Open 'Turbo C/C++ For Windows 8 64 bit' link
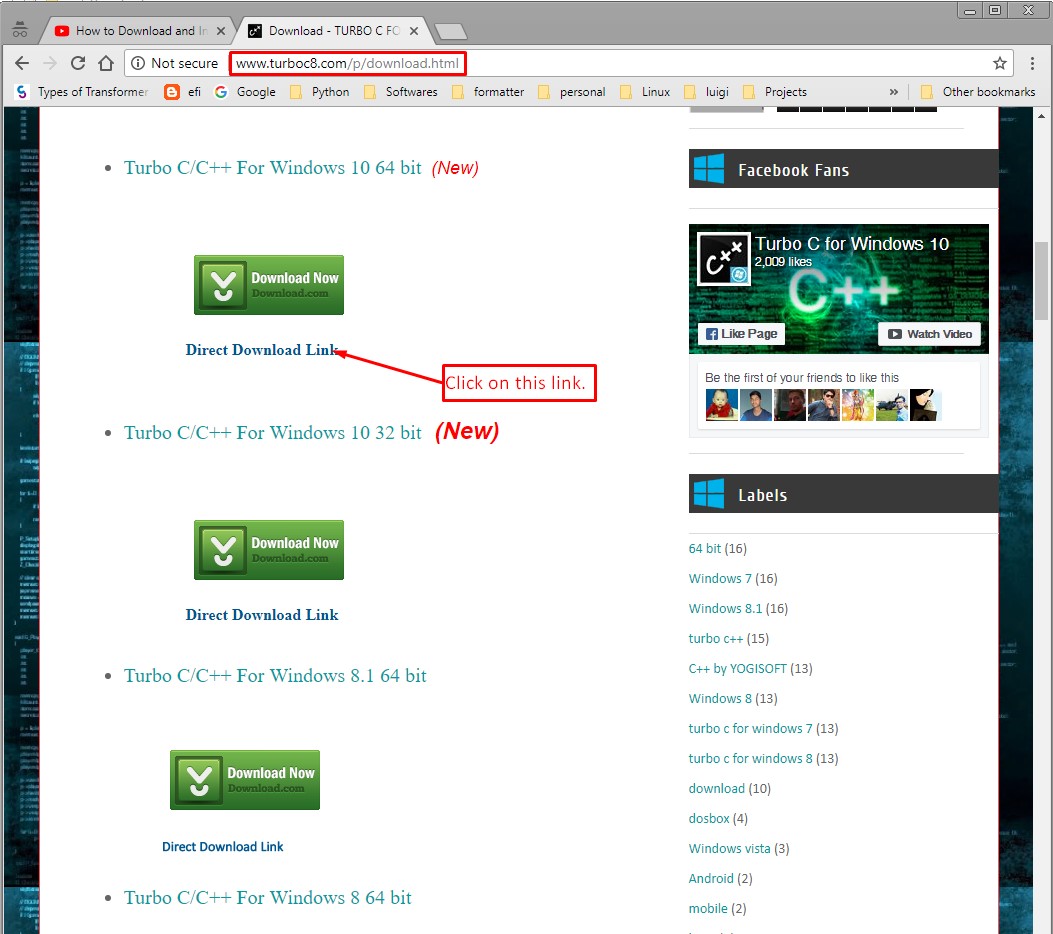The width and height of the screenshot is (1053, 934). (267, 898)
